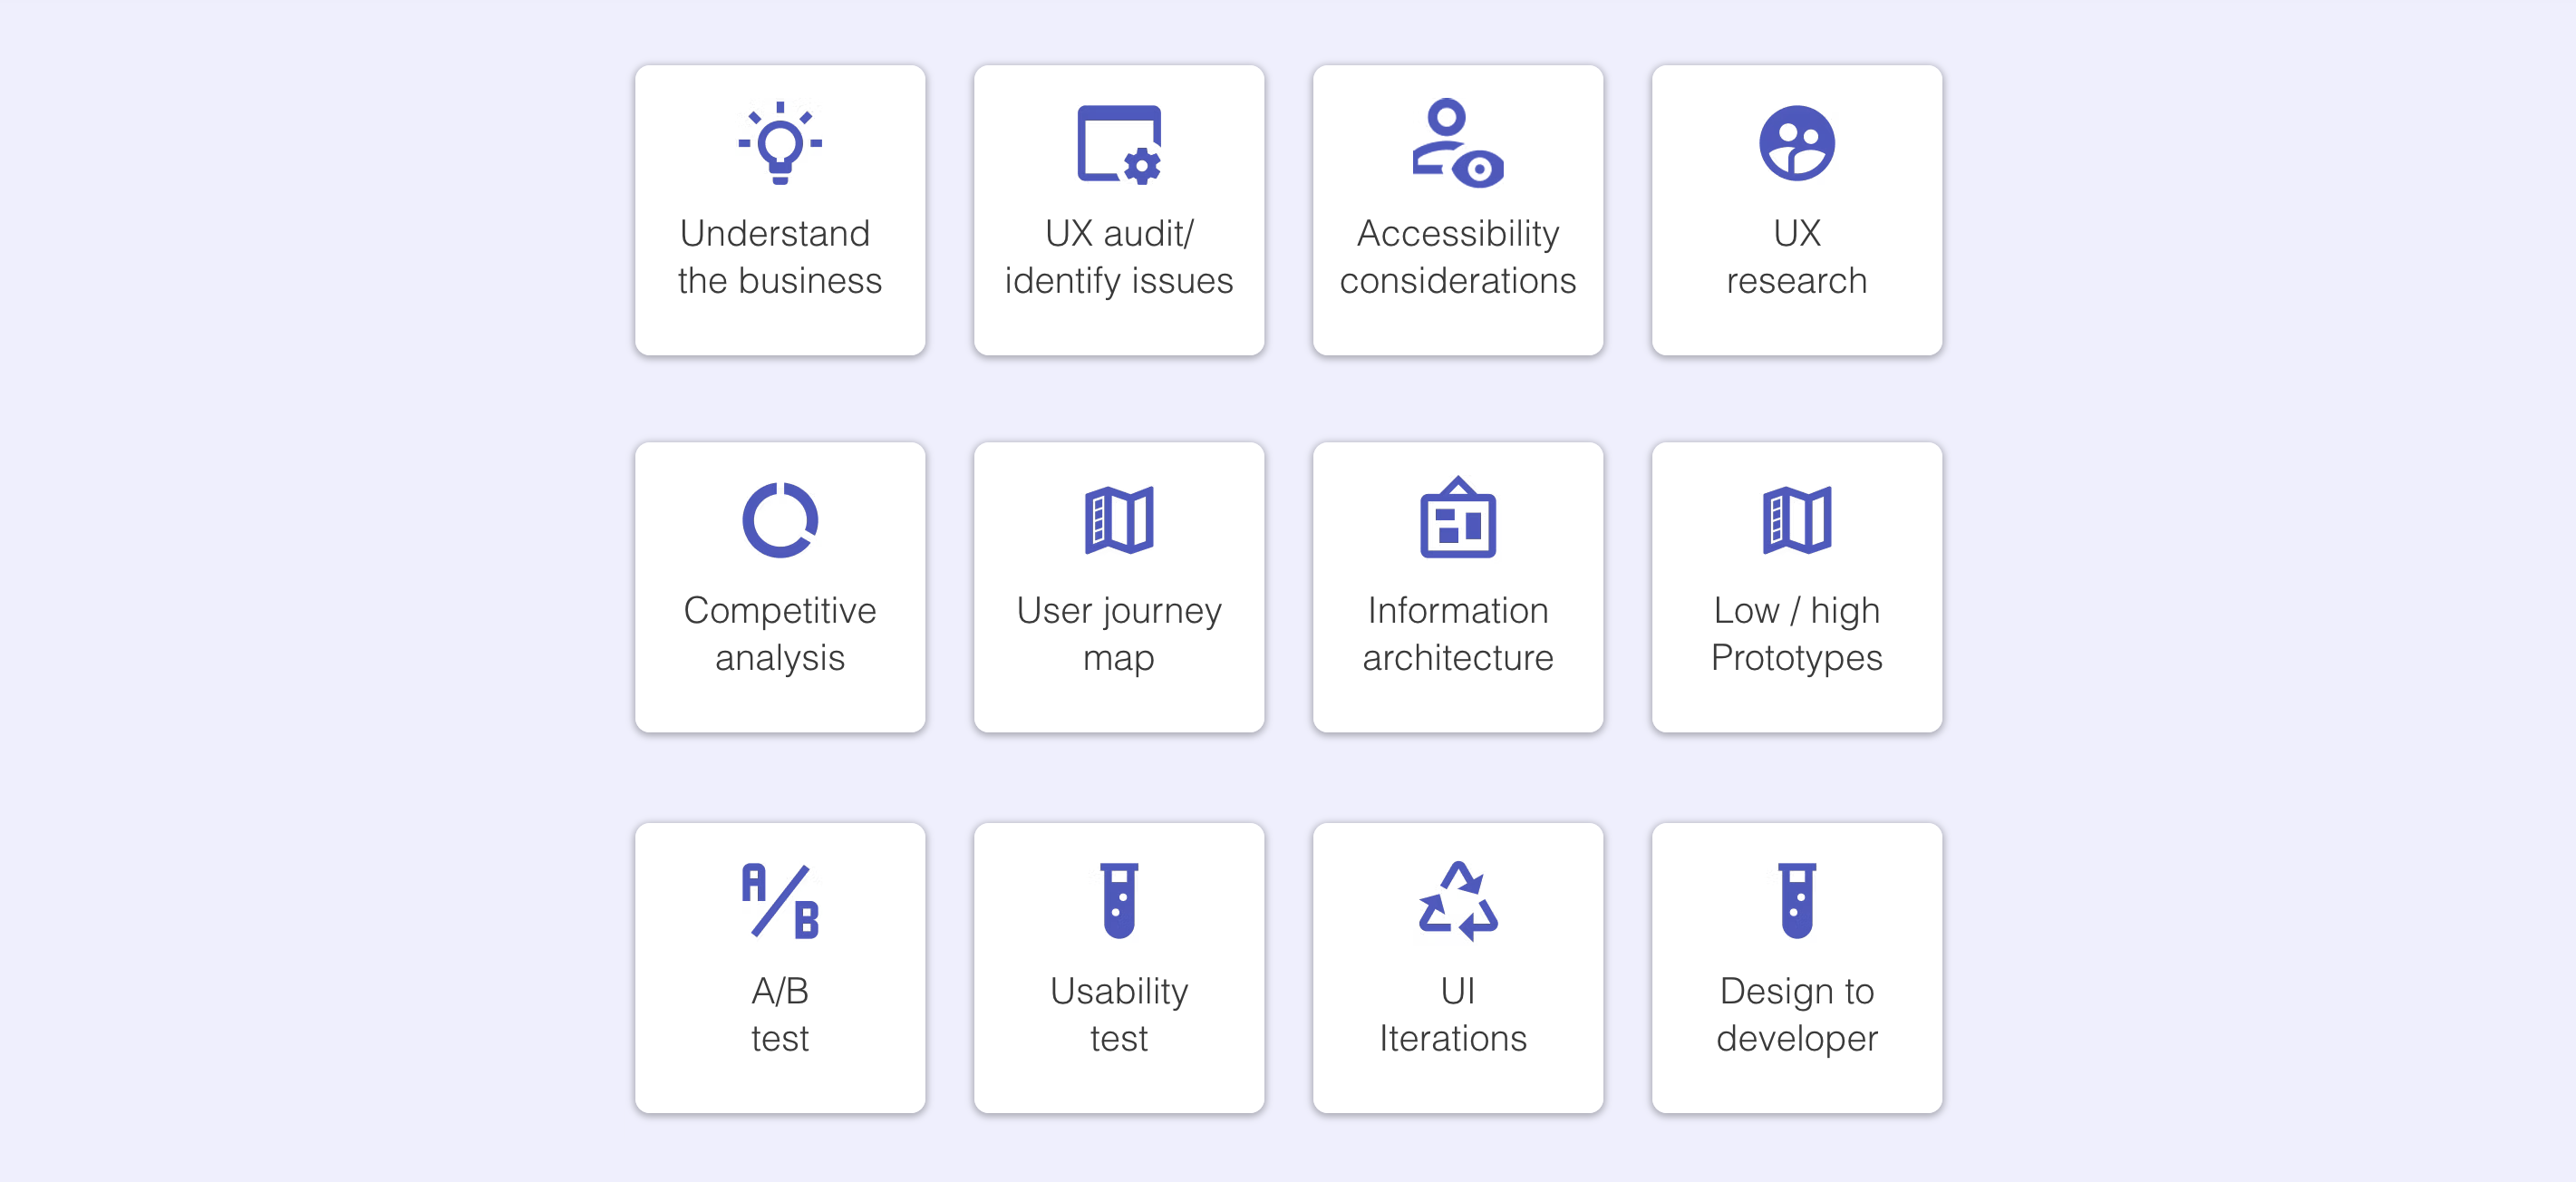Click the lightbulb icon on Understand the business
The height and width of the screenshot is (1182, 2576).
point(780,143)
